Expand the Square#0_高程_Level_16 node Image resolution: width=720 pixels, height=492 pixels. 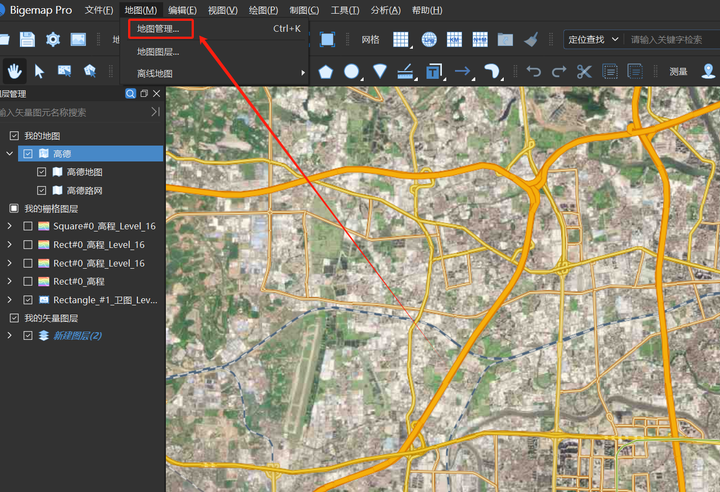10,226
